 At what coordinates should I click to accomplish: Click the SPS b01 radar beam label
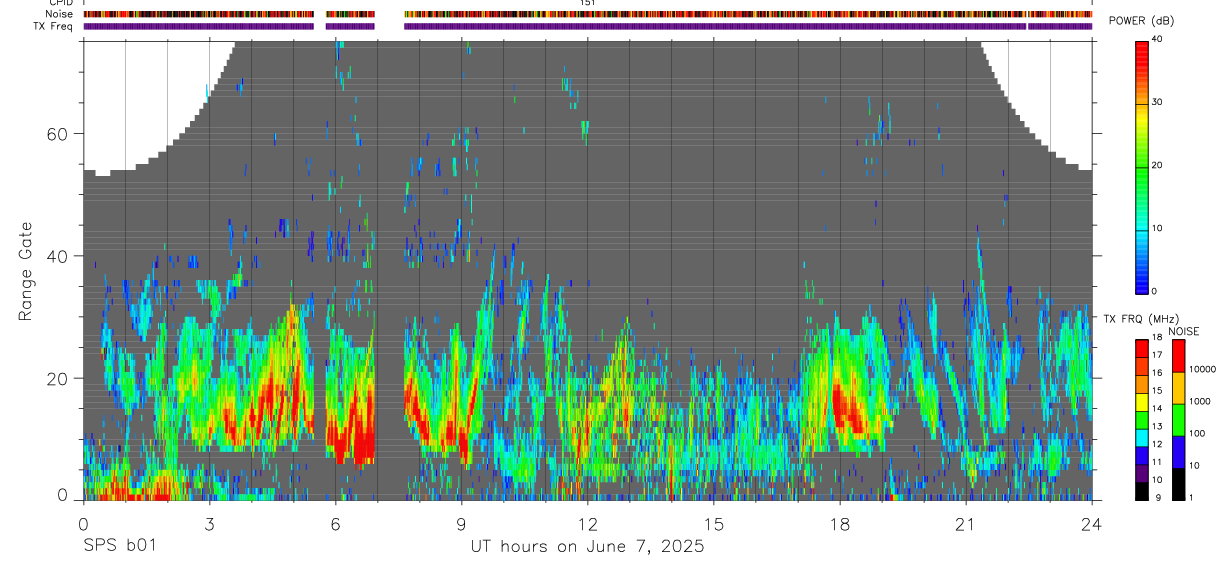click(x=119, y=547)
